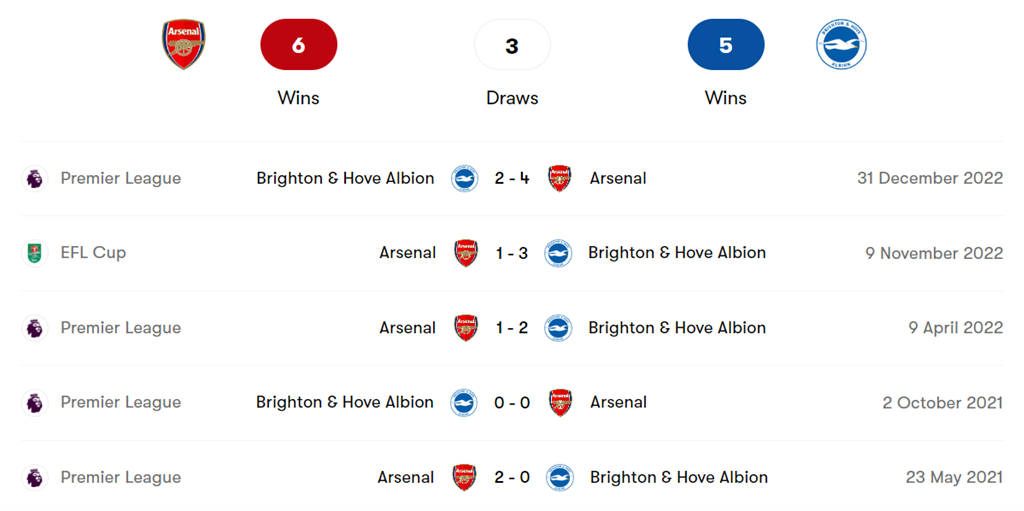Image resolution: width=1024 pixels, height=511 pixels.
Task: Open the 0 - 0 match score
Action: 512,403
